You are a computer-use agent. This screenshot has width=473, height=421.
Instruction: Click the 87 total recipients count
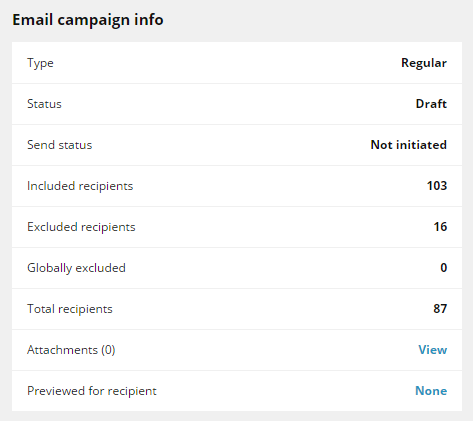point(440,309)
